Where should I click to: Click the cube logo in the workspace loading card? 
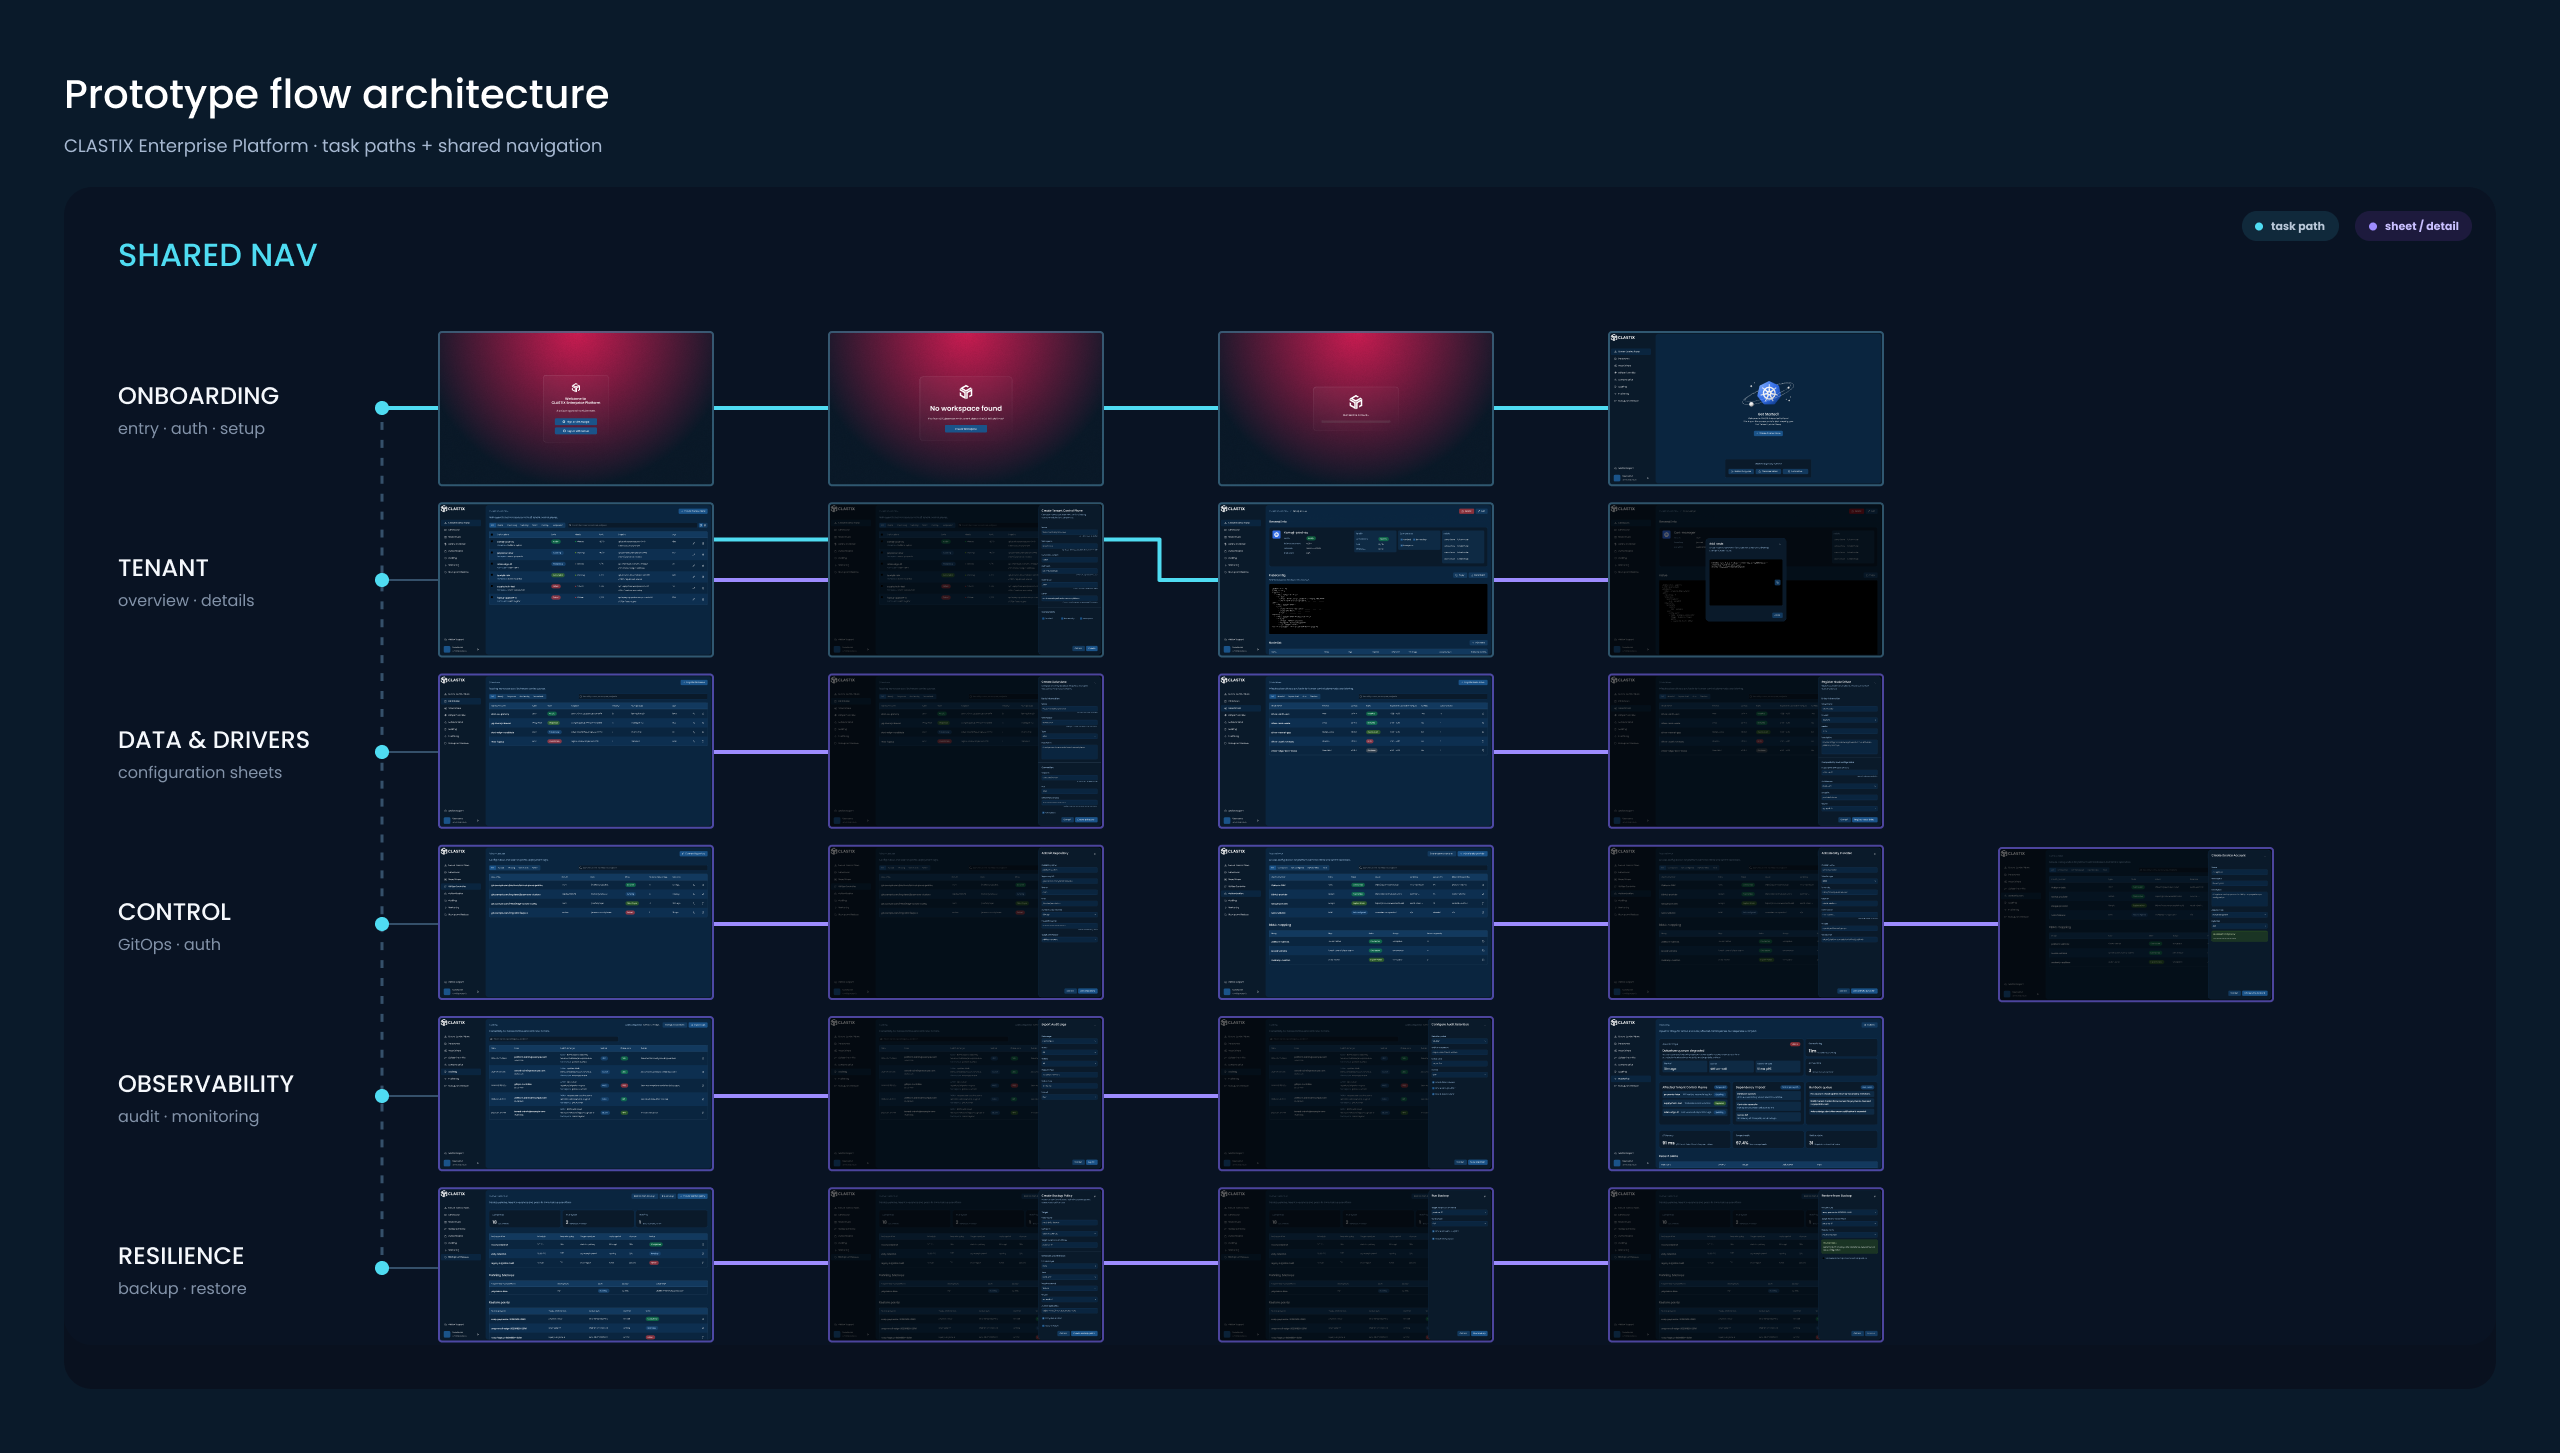click(1356, 402)
